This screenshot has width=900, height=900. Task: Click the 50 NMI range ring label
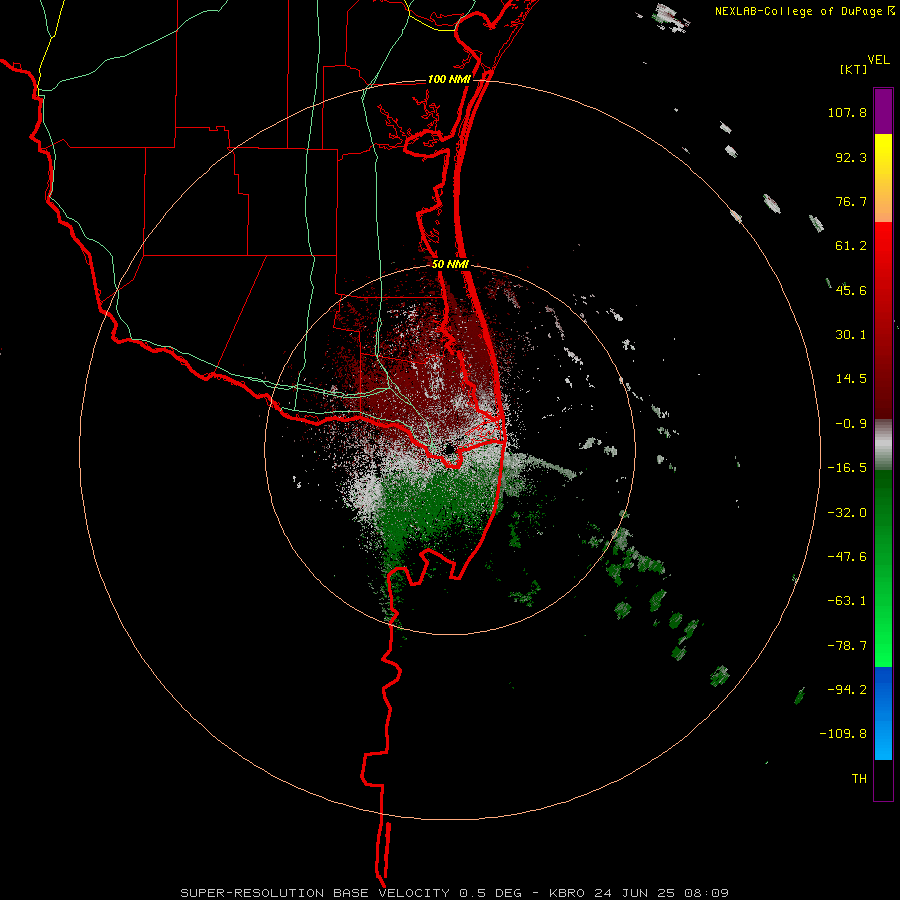[x=451, y=265]
